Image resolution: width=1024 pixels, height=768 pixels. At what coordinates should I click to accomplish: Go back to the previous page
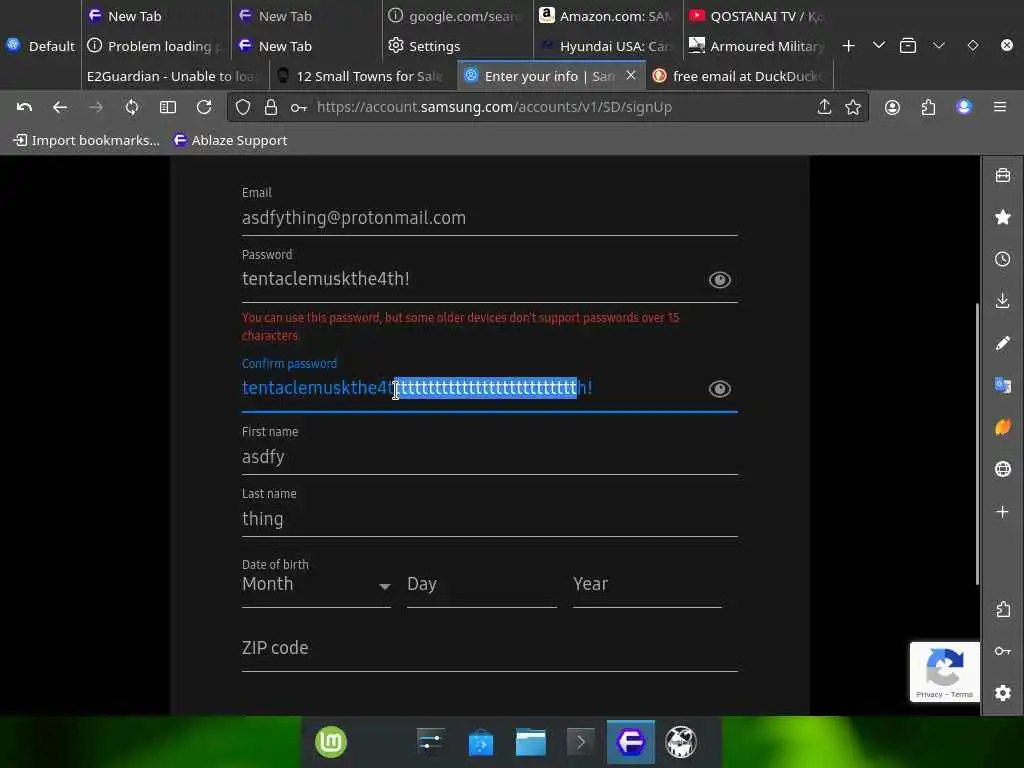pos(60,107)
